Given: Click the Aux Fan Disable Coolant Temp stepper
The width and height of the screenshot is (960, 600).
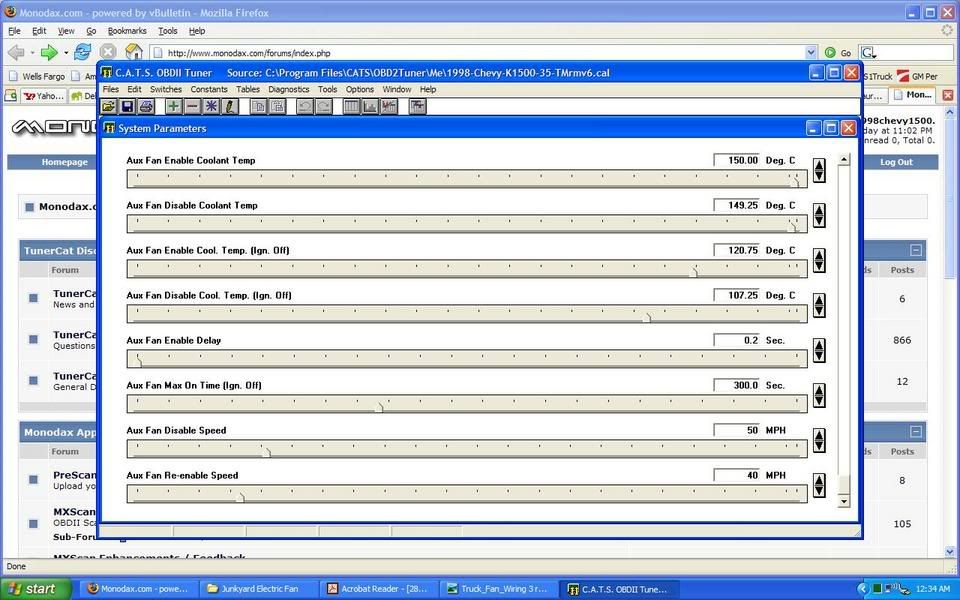Looking at the screenshot, I should [819, 215].
